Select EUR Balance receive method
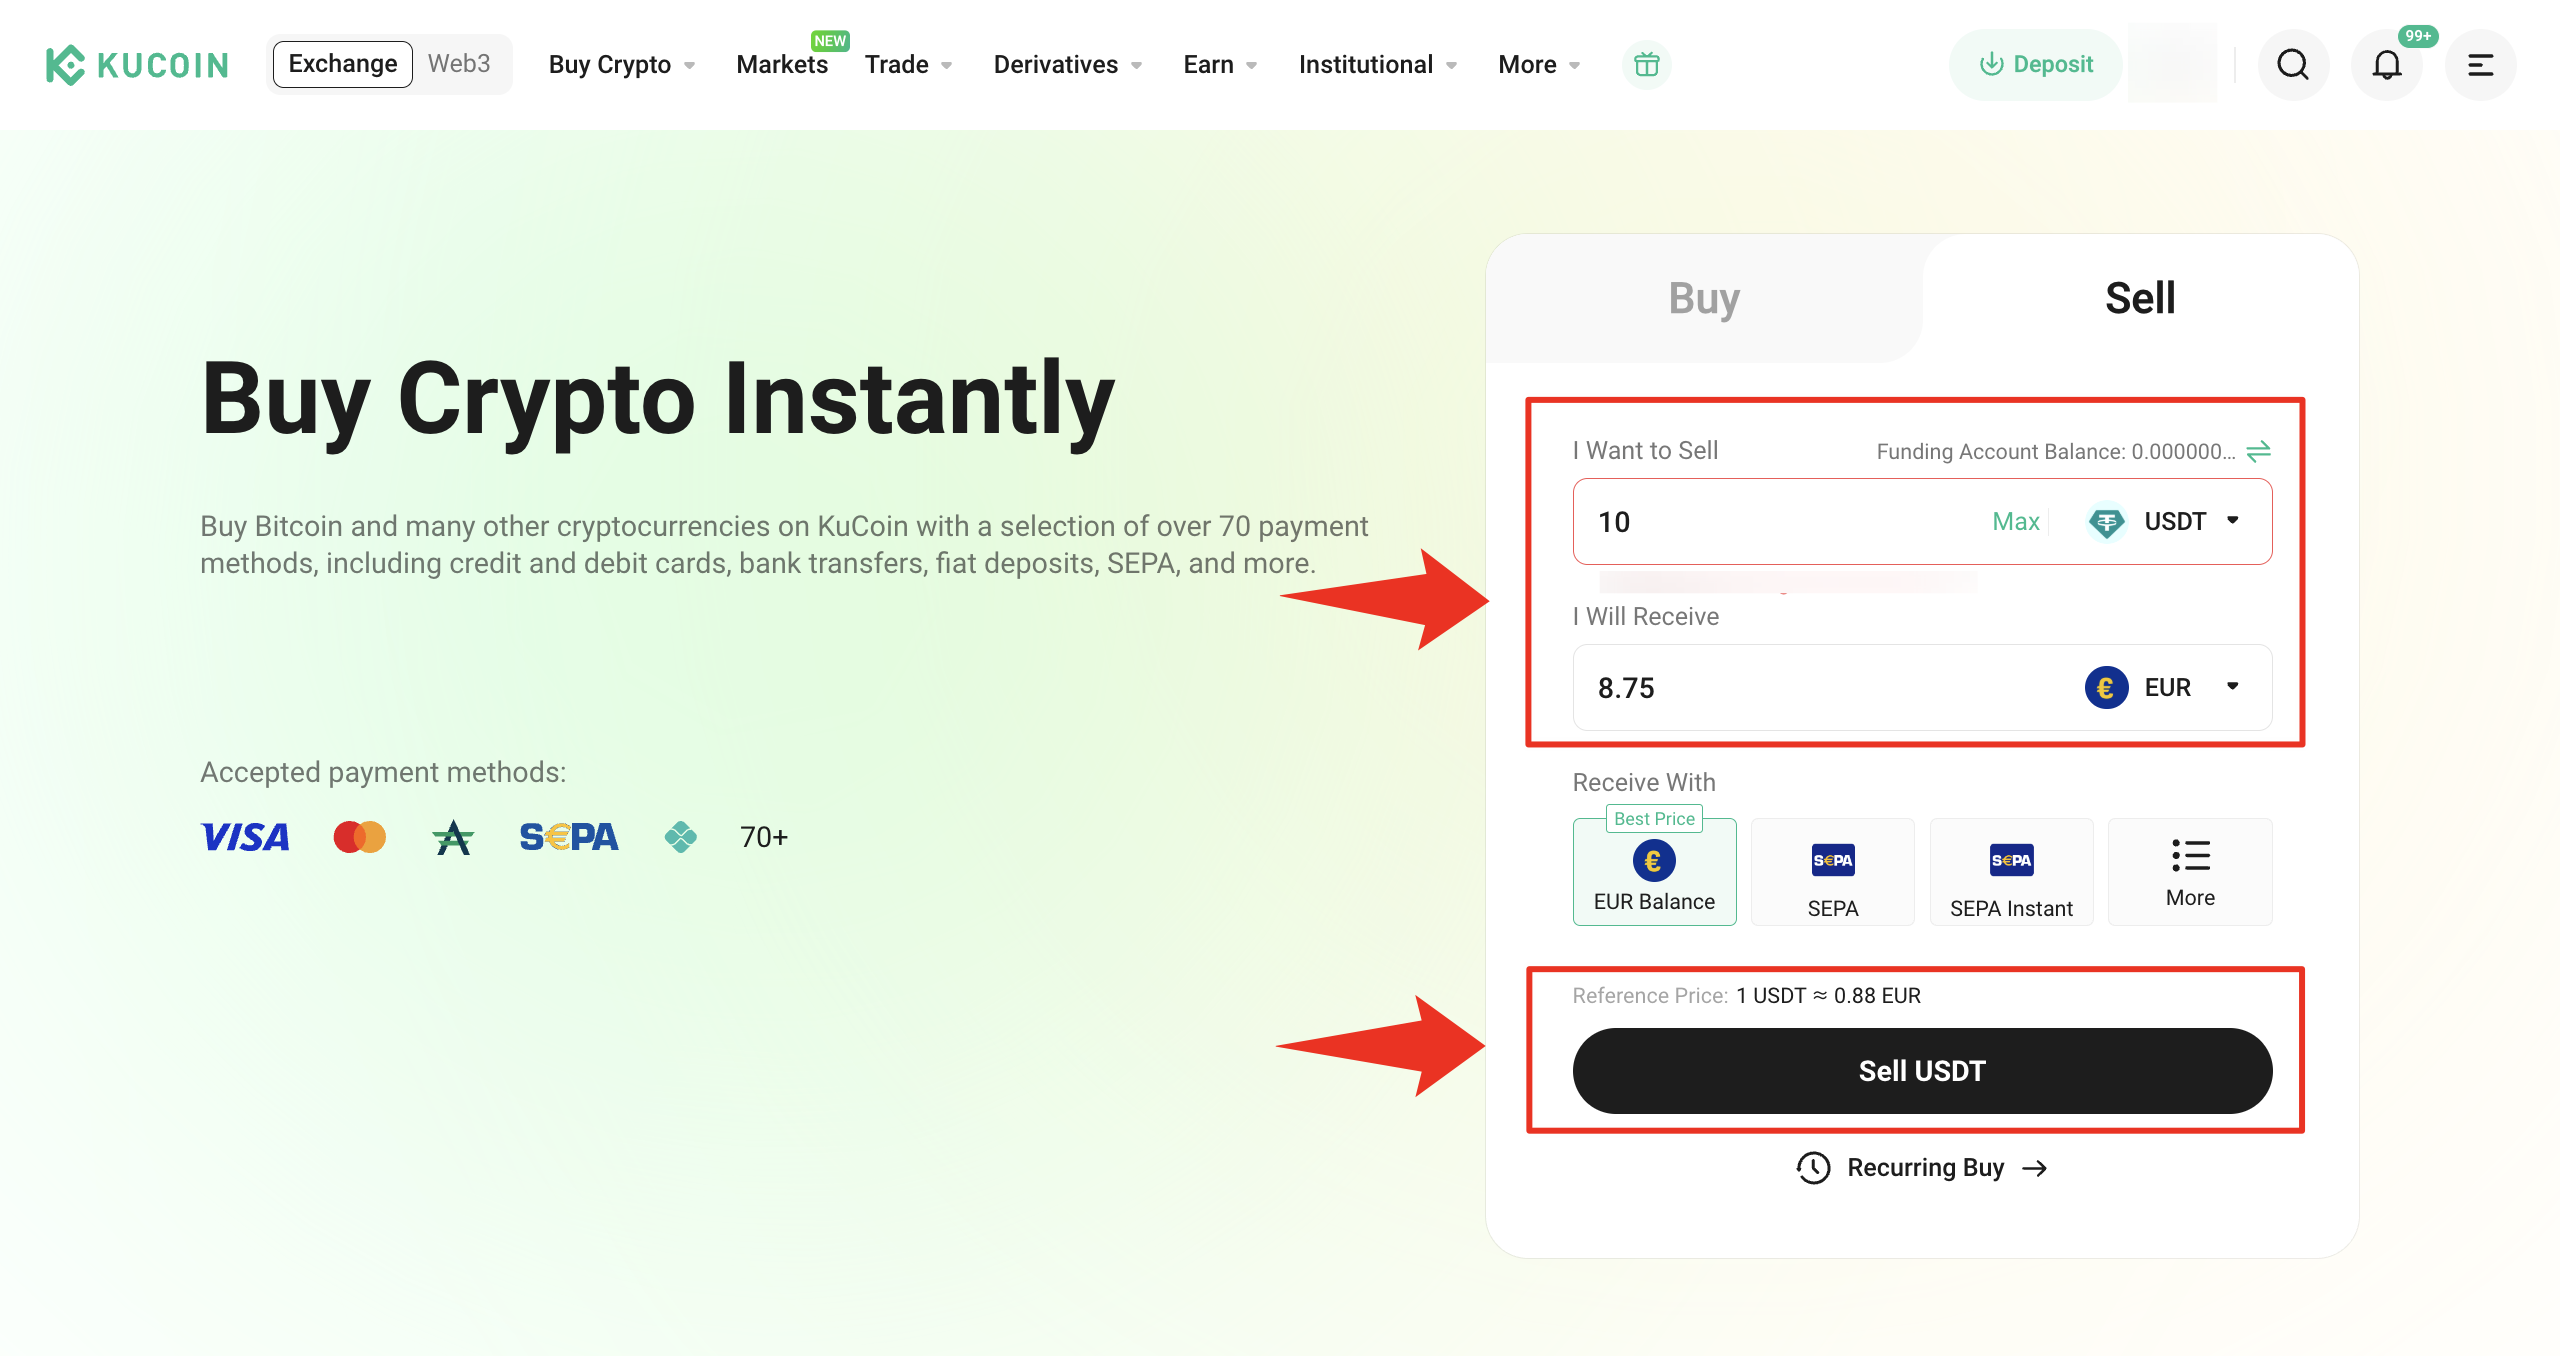 point(1654,873)
